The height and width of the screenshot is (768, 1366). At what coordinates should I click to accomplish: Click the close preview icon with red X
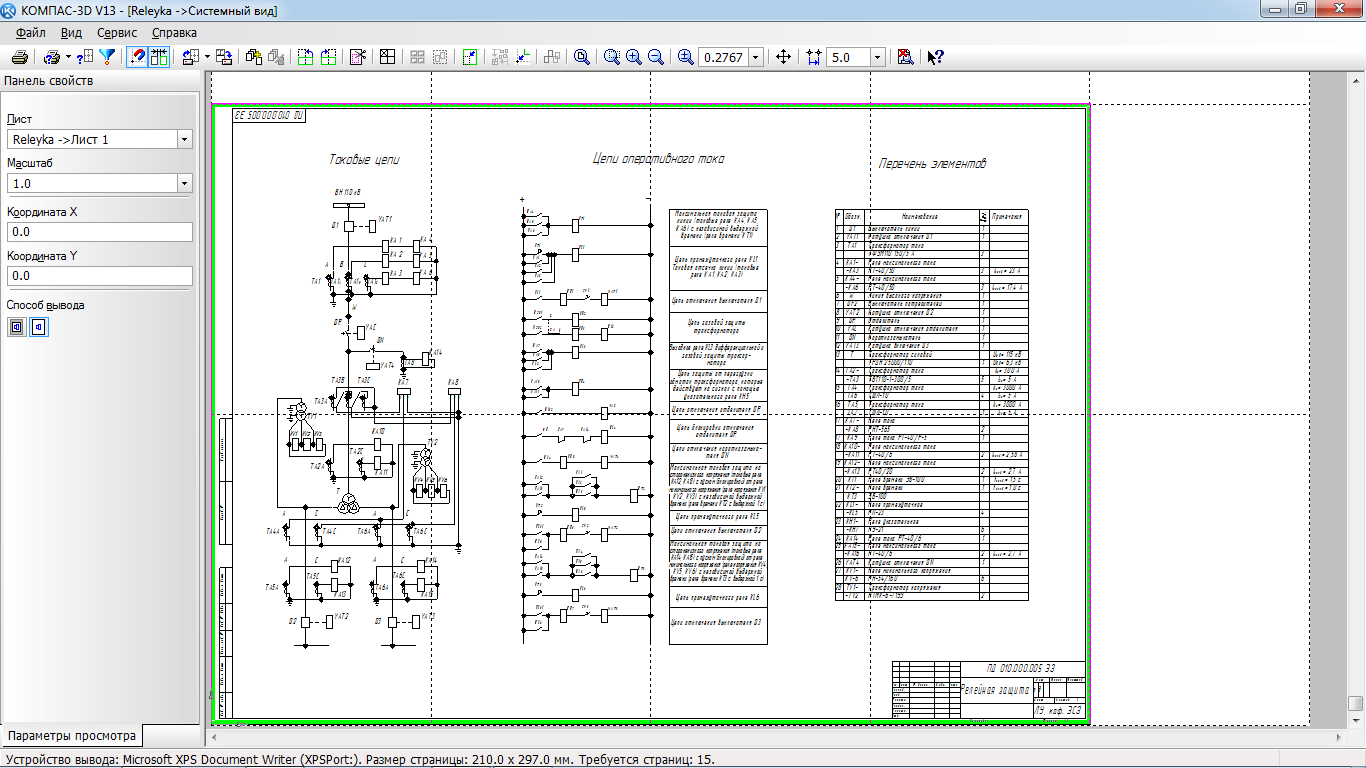(x=905, y=57)
